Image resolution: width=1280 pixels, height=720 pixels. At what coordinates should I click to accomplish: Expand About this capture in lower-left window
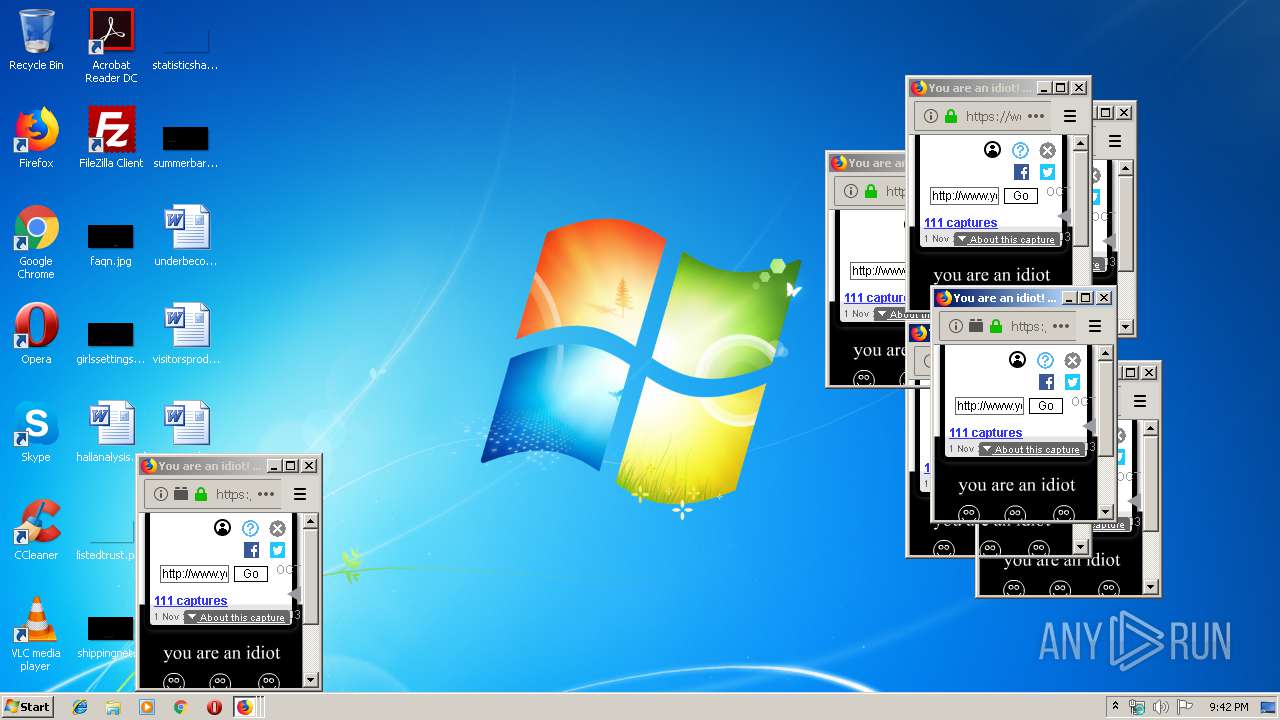(236, 617)
